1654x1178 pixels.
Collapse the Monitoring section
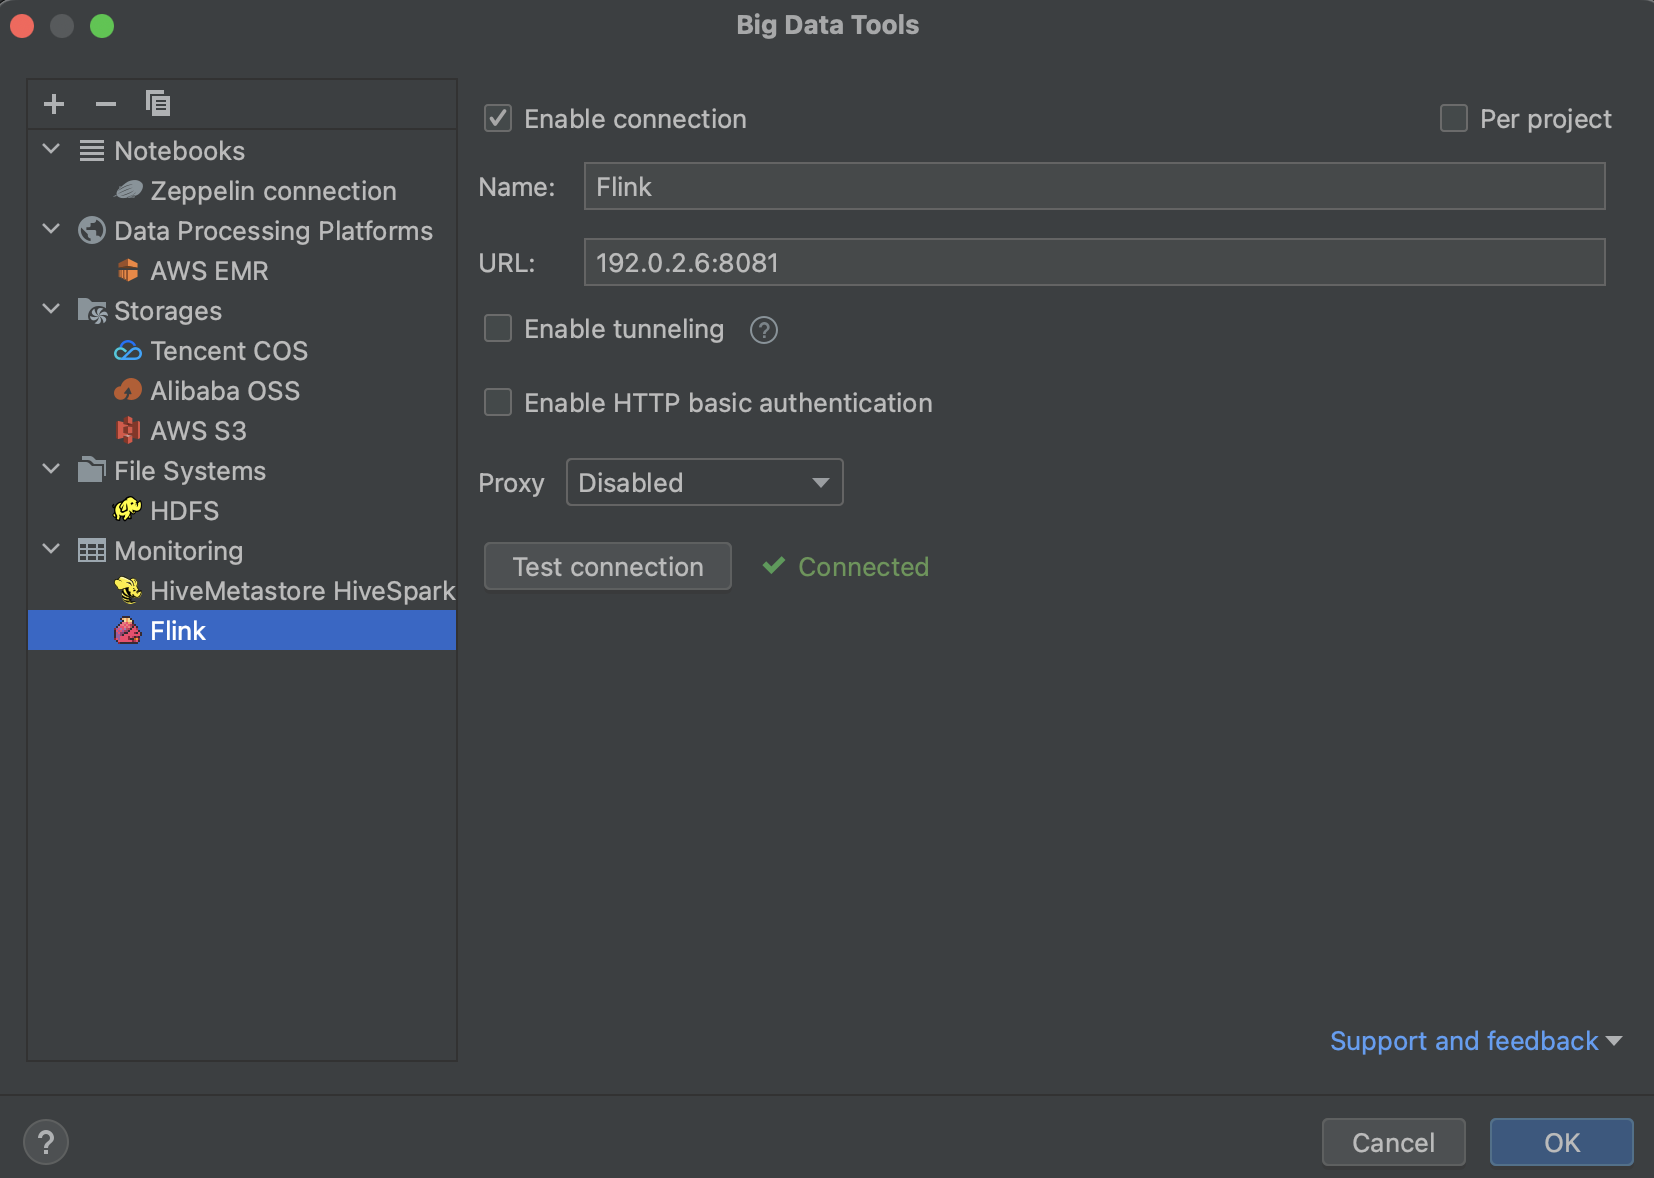point(50,550)
